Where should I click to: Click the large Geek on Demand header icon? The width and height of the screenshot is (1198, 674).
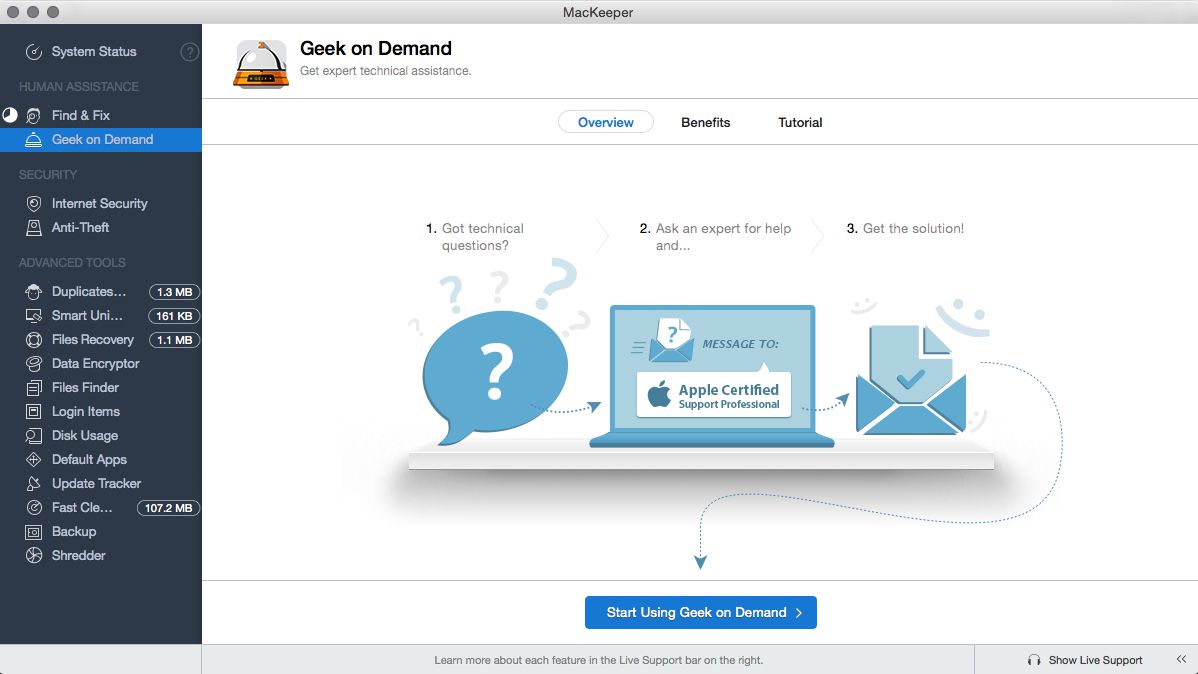261,64
